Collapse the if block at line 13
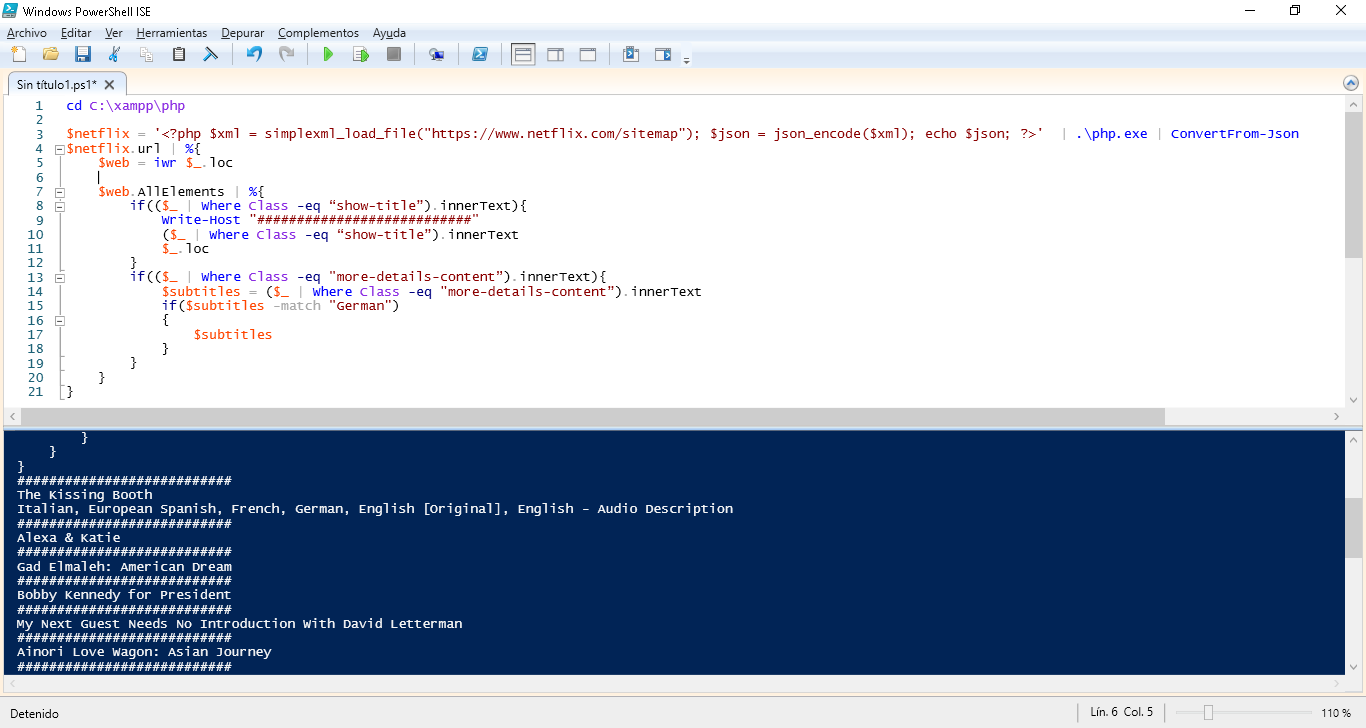 (x=60, y=278)
